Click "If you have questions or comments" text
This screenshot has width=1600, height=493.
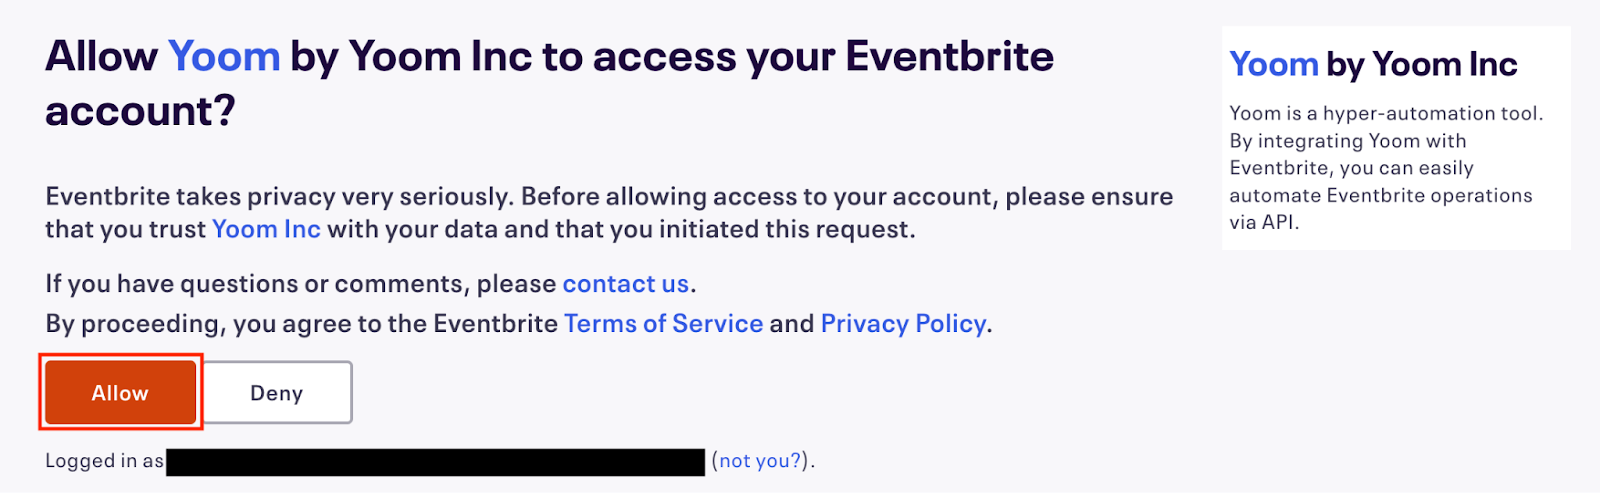300,284
